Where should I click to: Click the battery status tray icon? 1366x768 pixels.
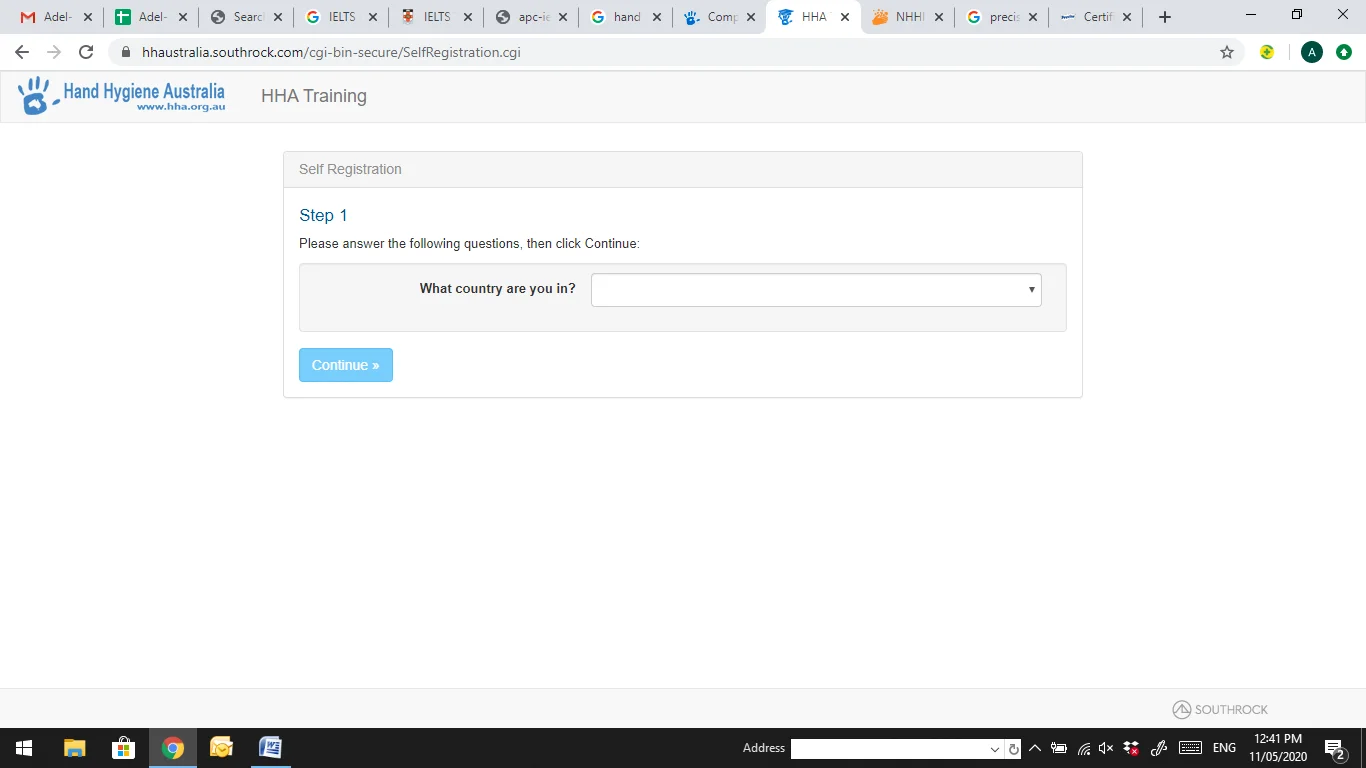[x=1059, y=748]
